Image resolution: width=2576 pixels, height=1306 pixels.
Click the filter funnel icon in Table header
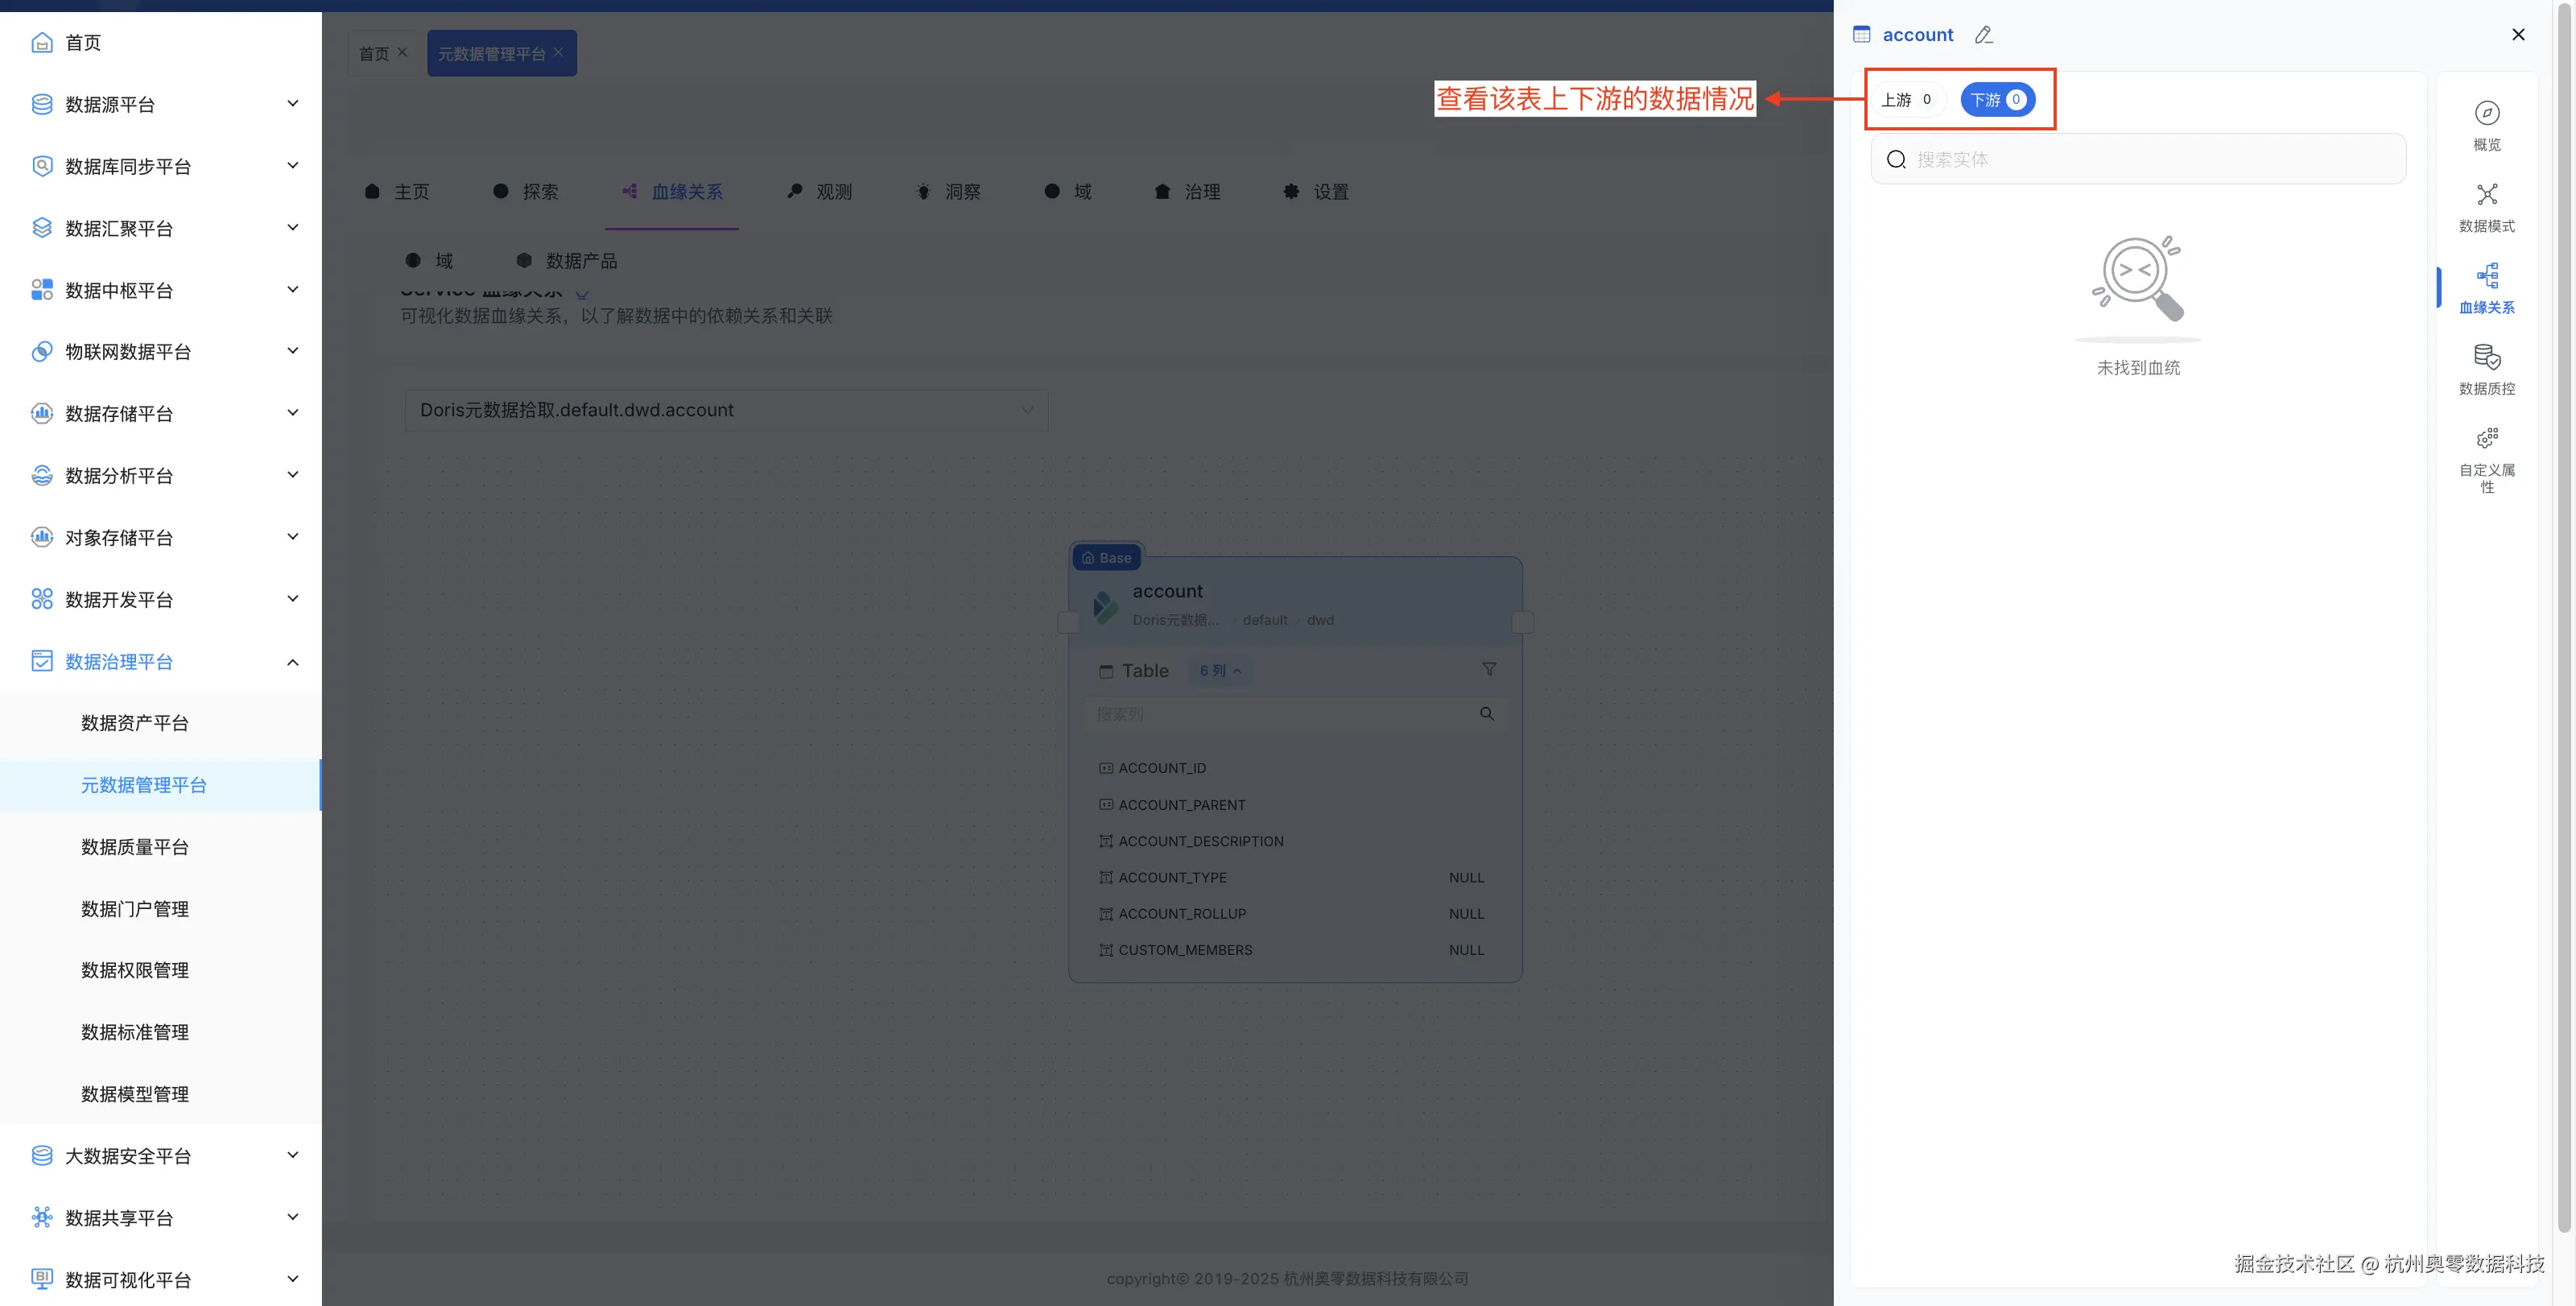[x=1488, y=669]
